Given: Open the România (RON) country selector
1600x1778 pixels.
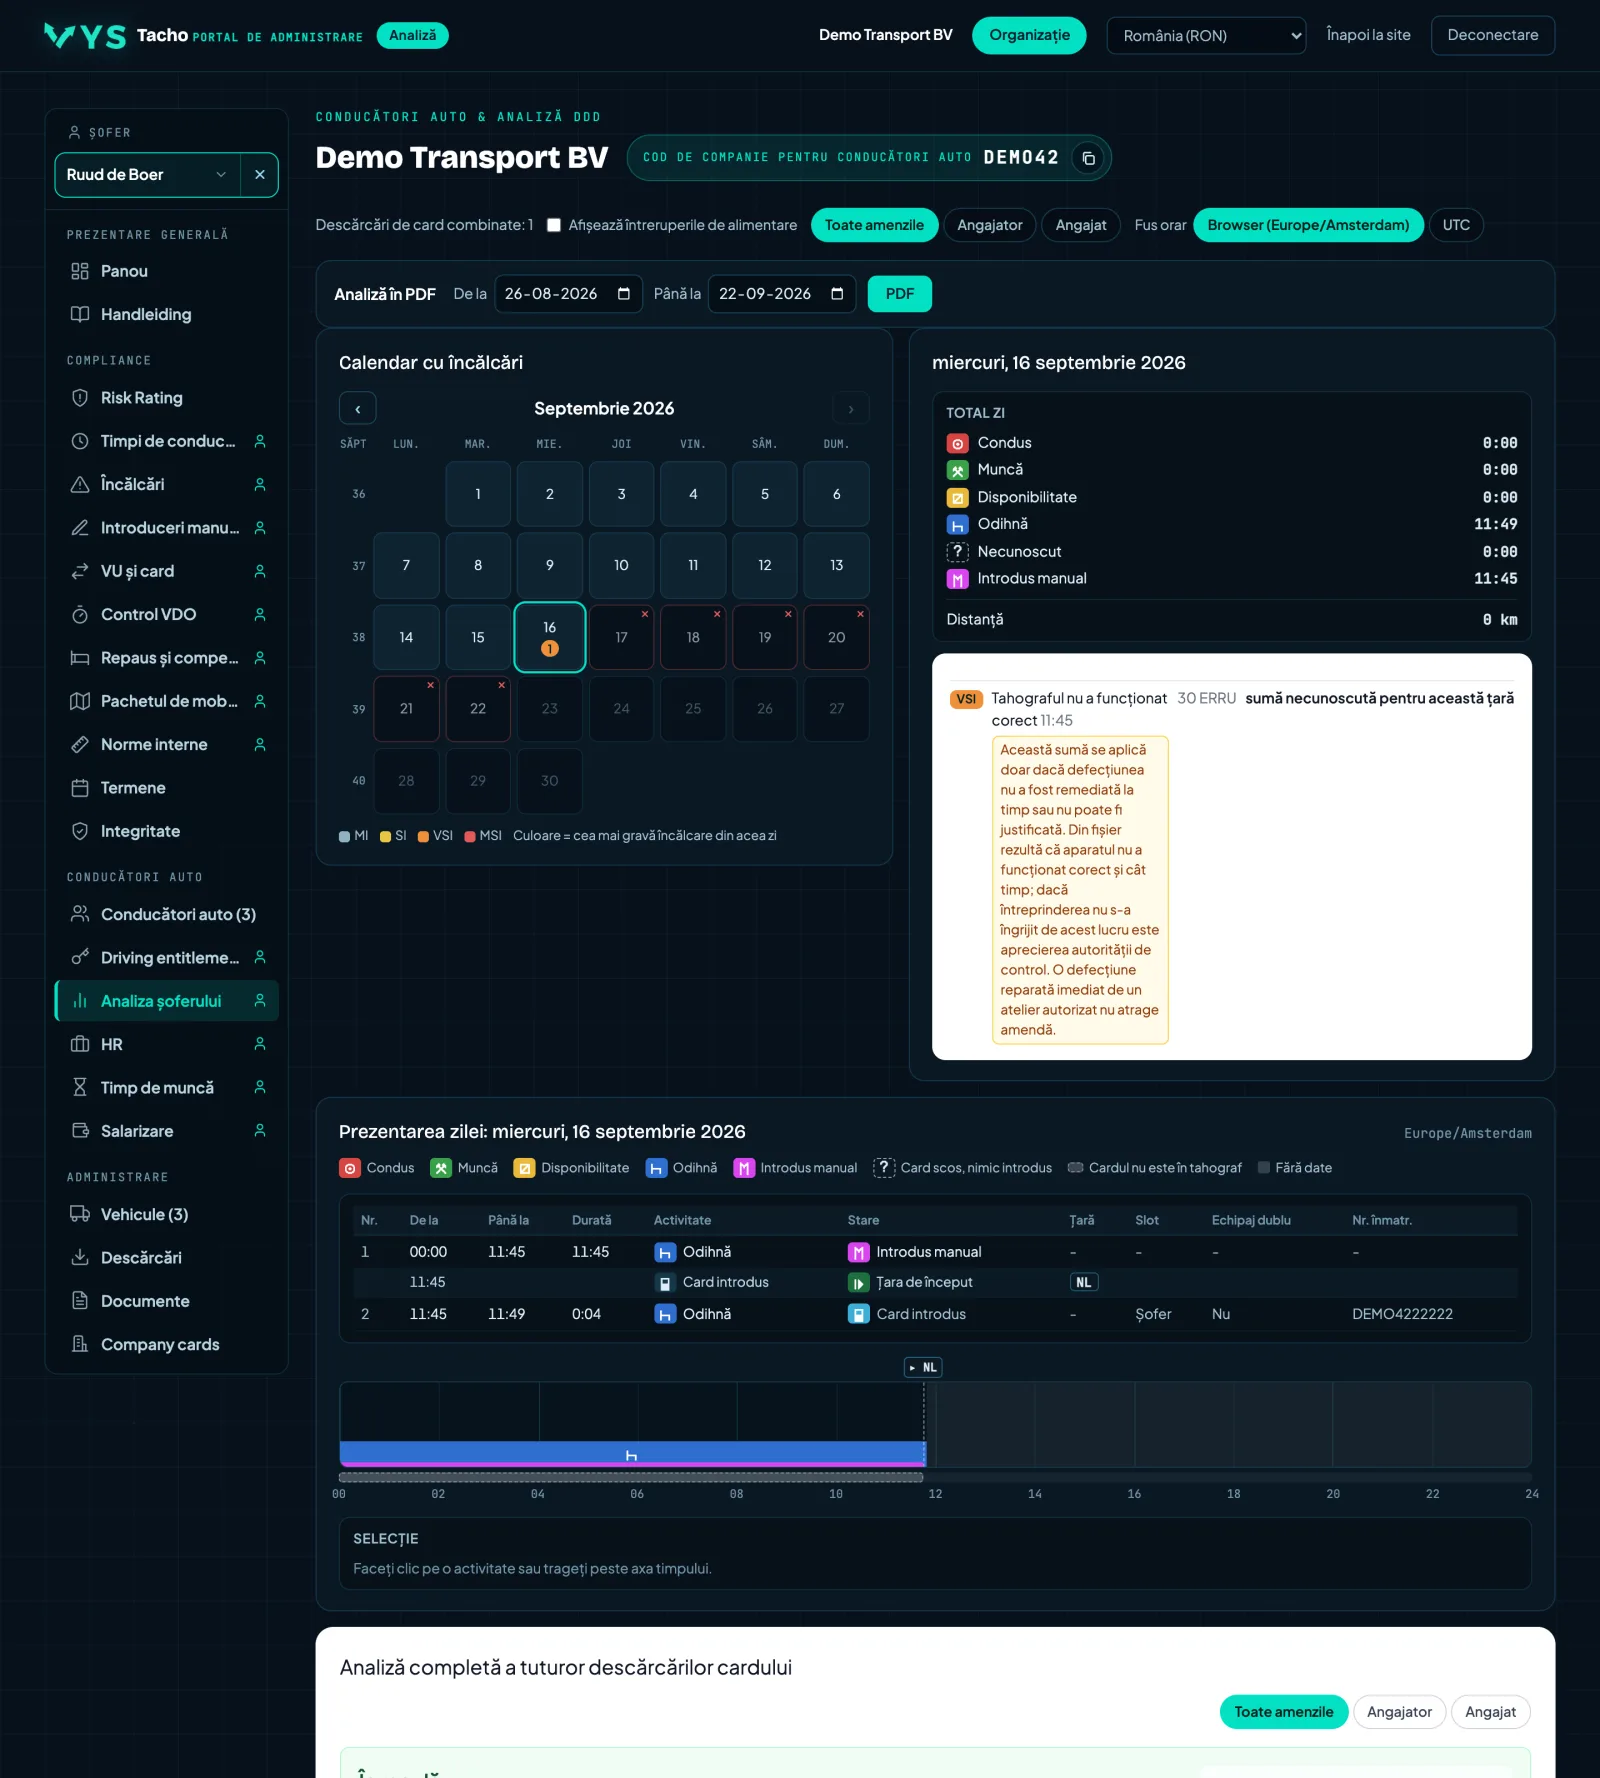Looking at the screenshot, I should tap(1206, 36).
